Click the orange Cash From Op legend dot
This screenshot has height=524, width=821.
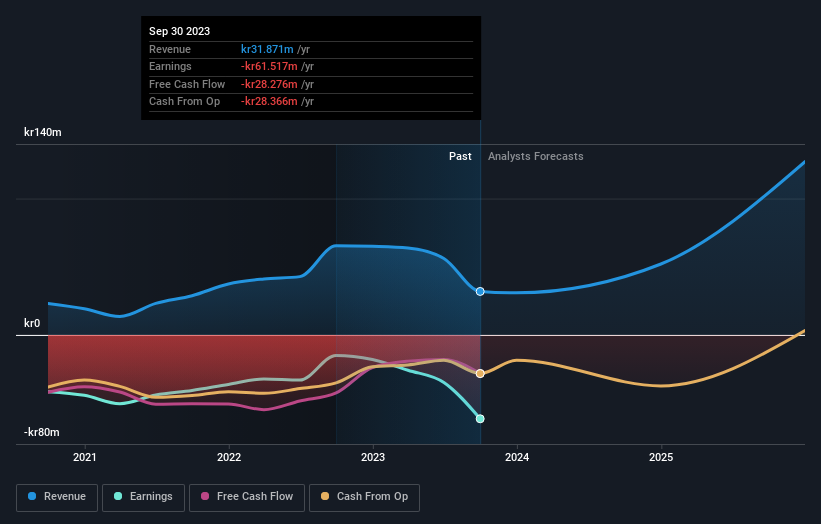coord(325,496)
